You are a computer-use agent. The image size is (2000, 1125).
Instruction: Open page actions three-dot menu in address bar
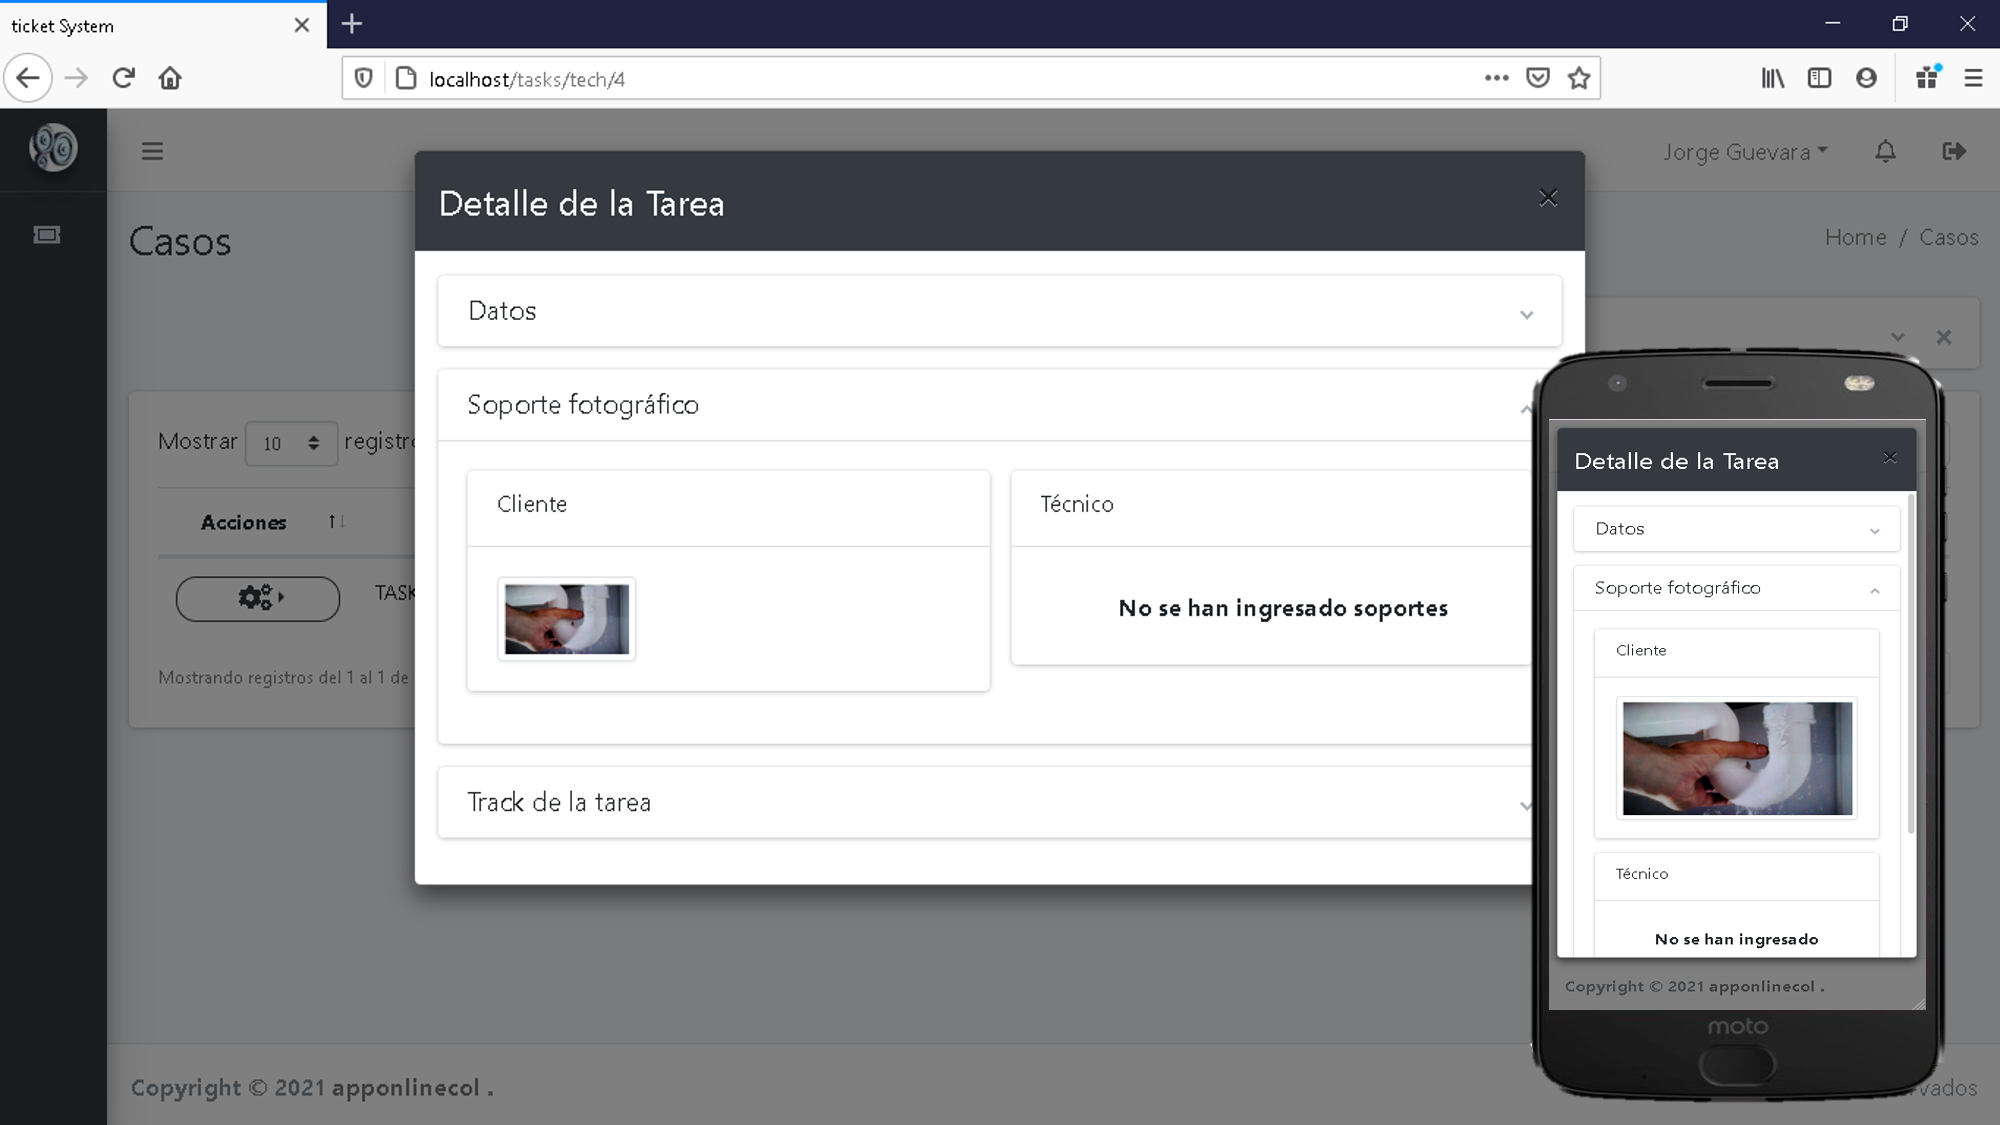(1496, 78)
